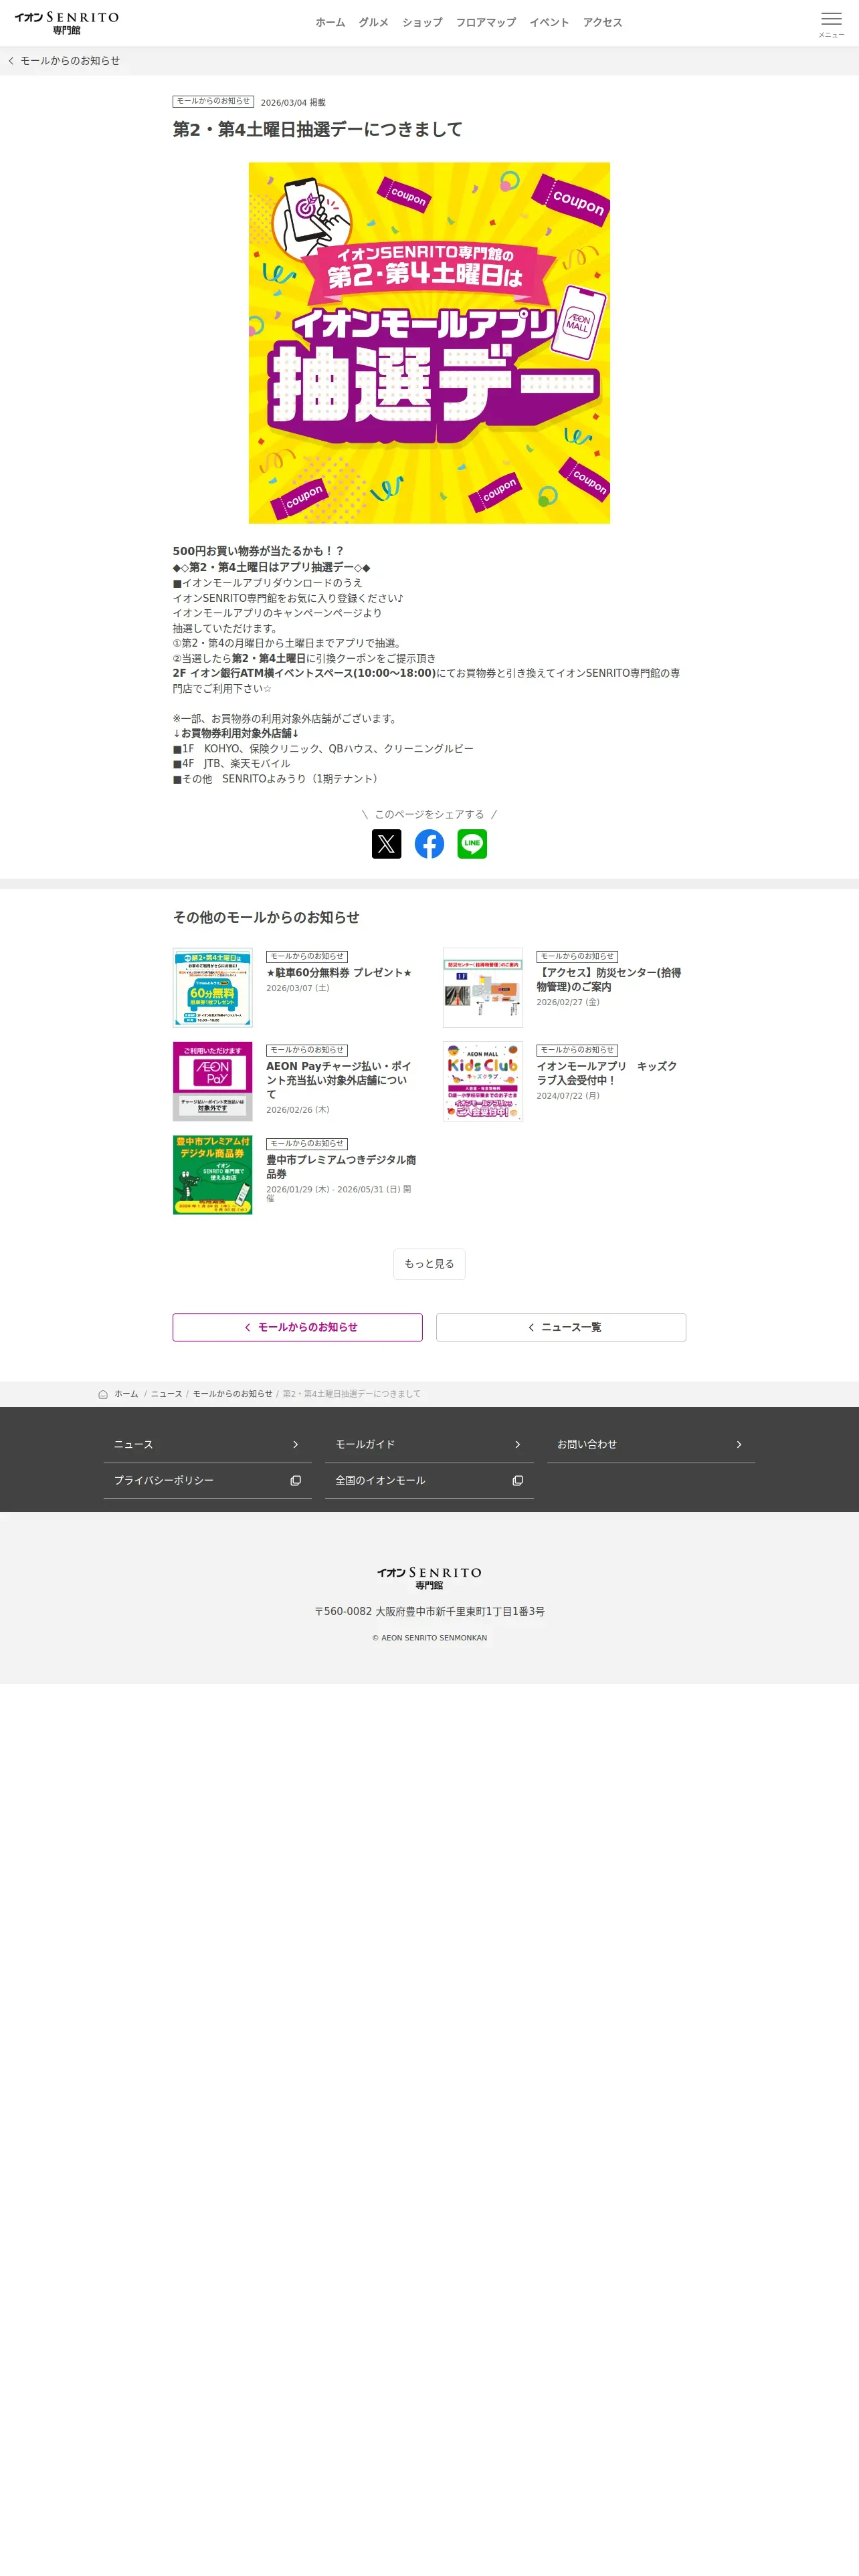Expand the footer お問い合わせ link
Screen dimensions: 859x2576
click(x=651, y=1445)
